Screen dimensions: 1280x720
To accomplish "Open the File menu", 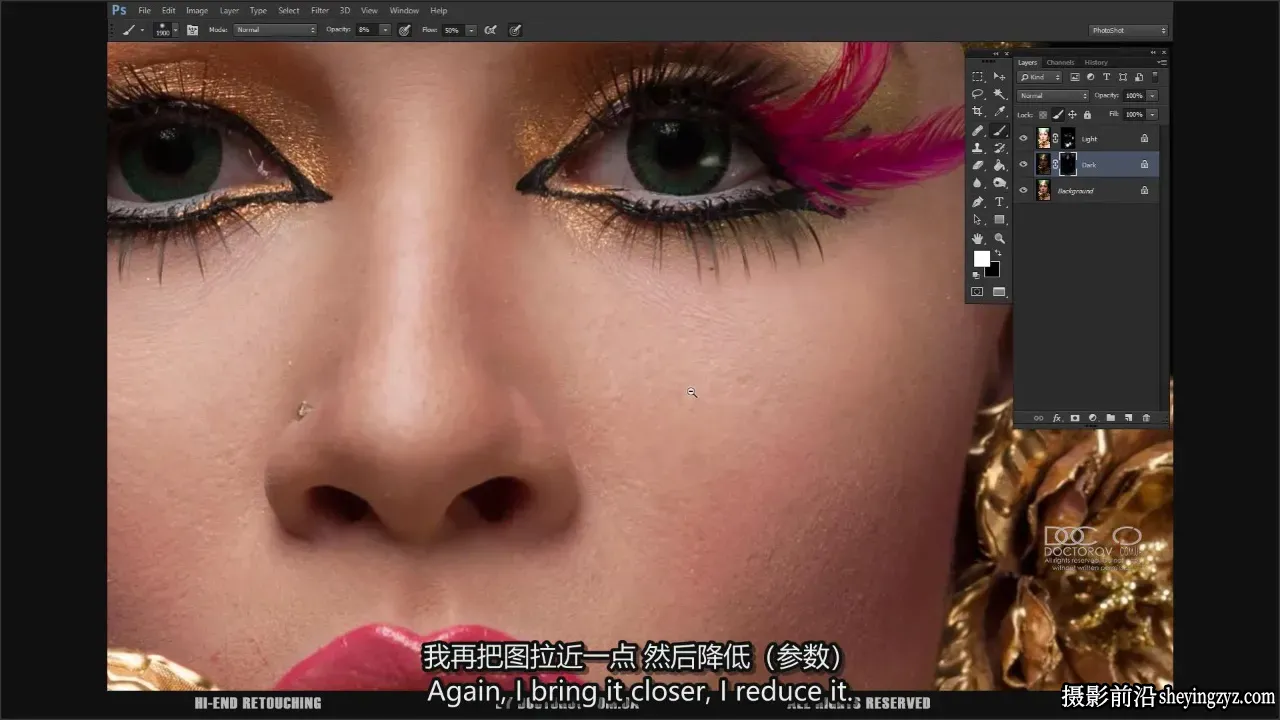I will 144,10.
